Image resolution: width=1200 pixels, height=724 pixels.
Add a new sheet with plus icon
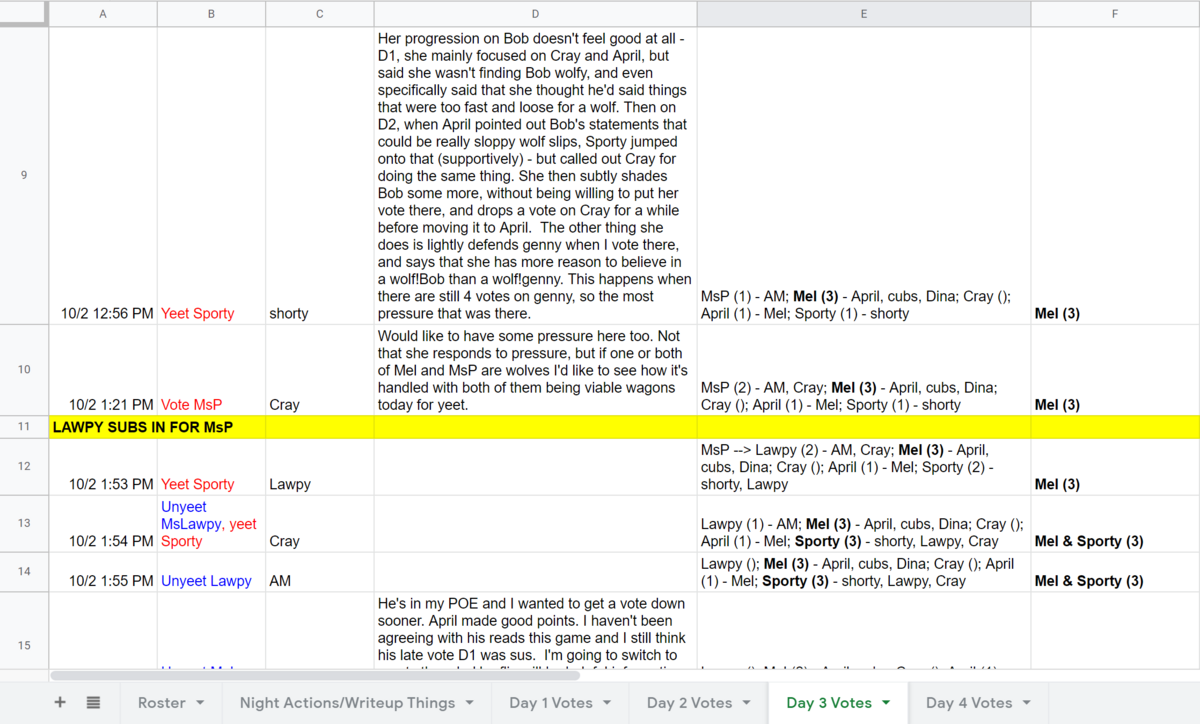click(60, 703)
